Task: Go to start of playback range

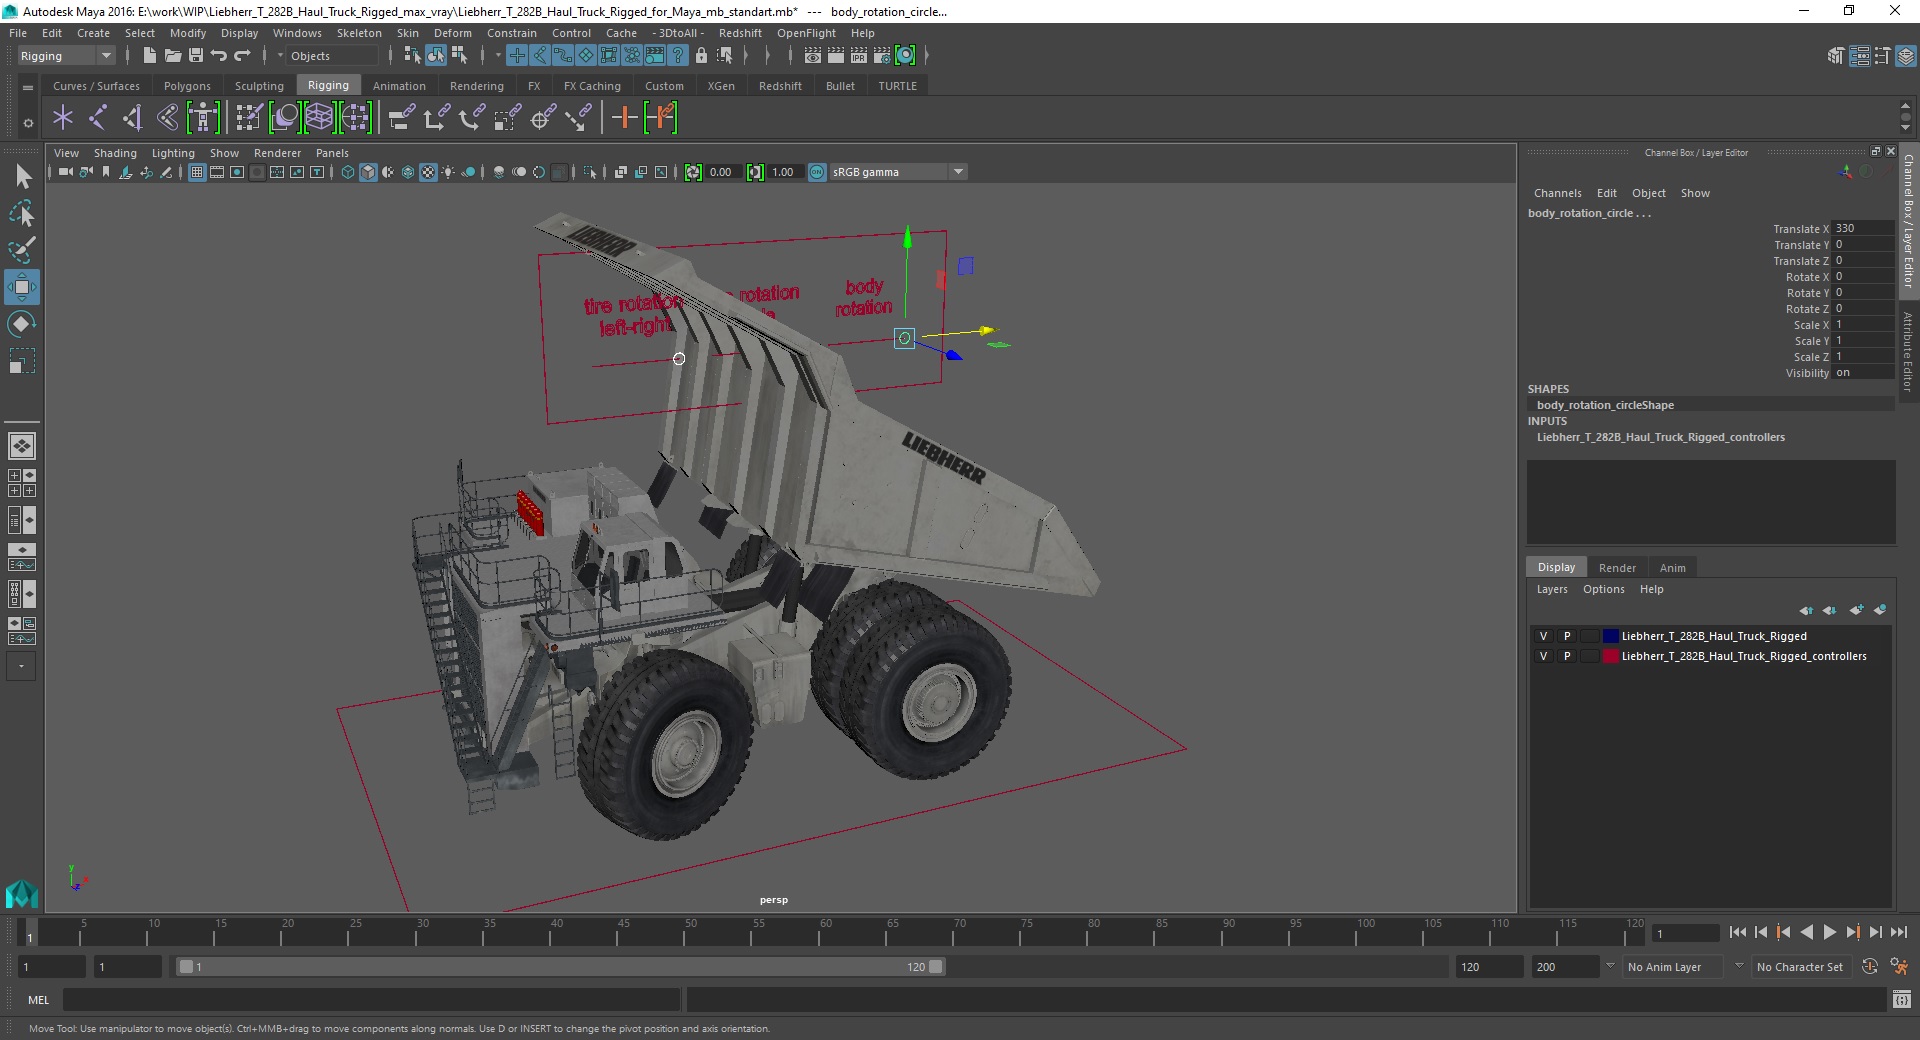Action: pyautogui.click(x=1737, y=932)
